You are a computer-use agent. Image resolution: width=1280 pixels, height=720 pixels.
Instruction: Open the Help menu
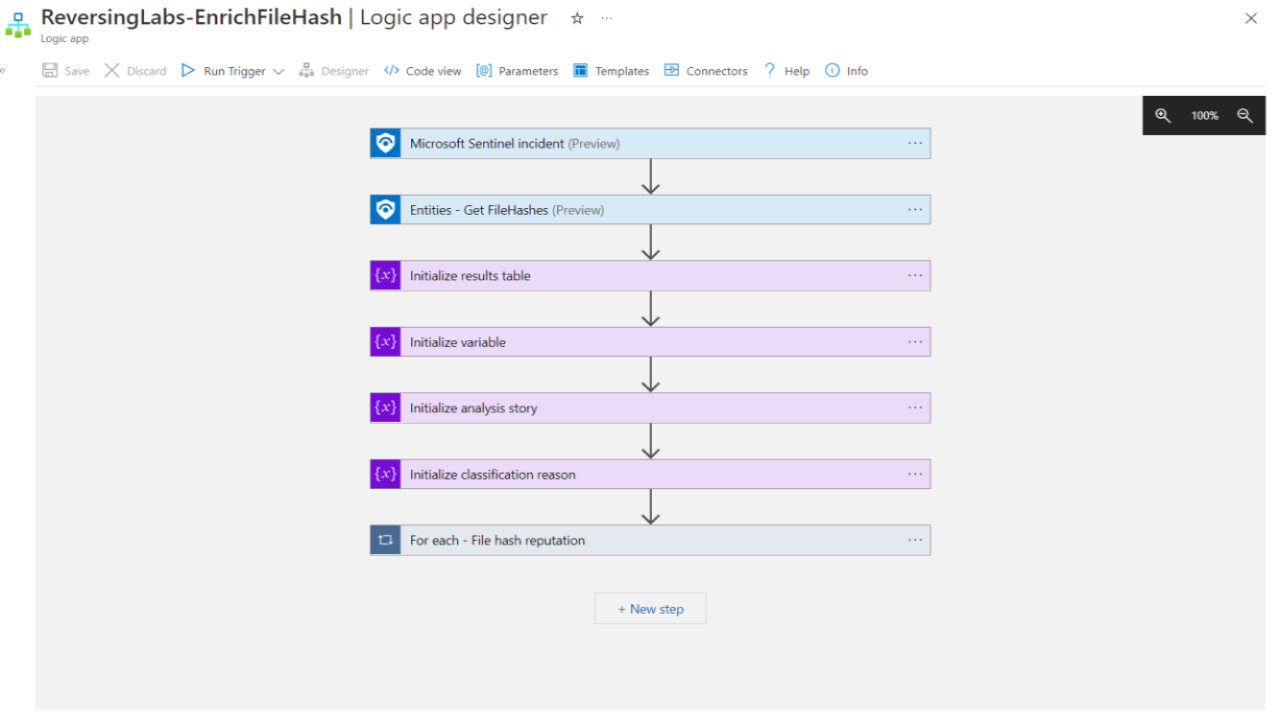point(786,71)
